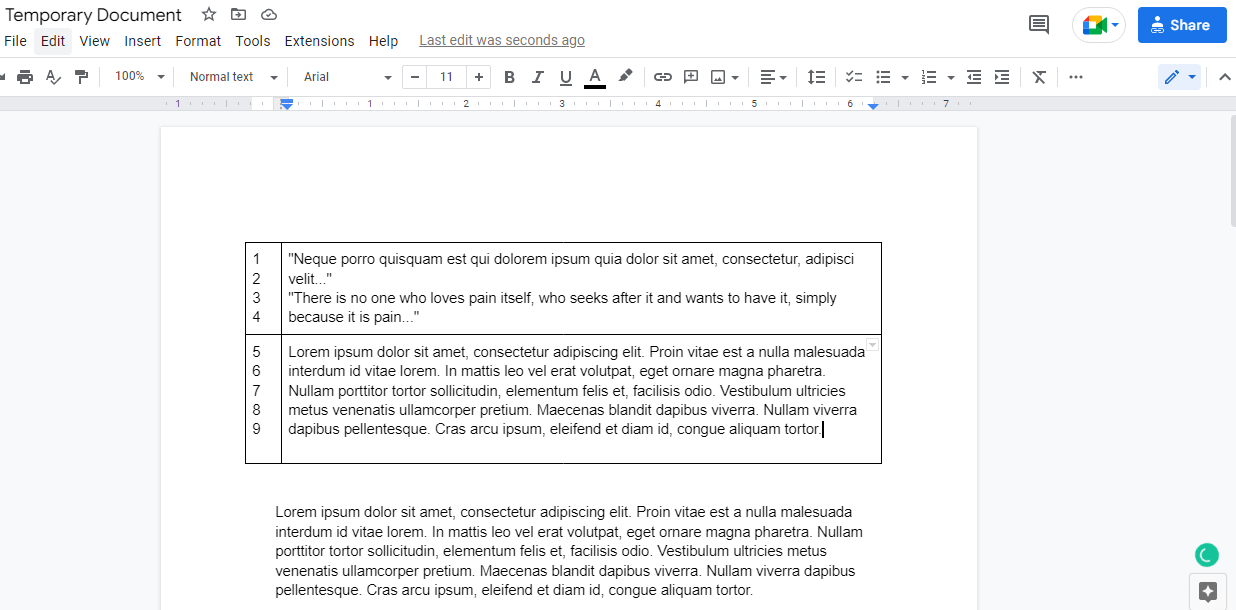Insert a link

click(662, 76)
